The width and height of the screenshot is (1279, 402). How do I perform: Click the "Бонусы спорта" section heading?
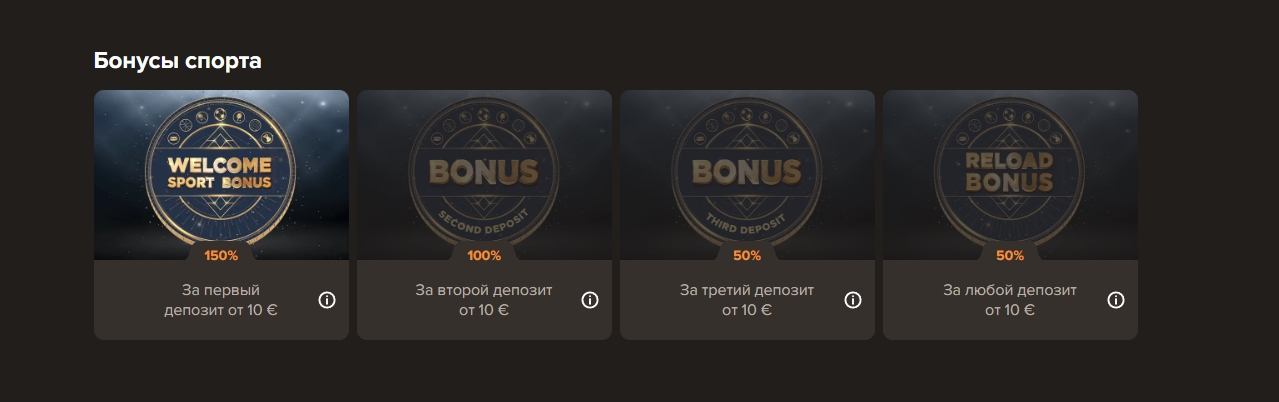coord(177,61)
